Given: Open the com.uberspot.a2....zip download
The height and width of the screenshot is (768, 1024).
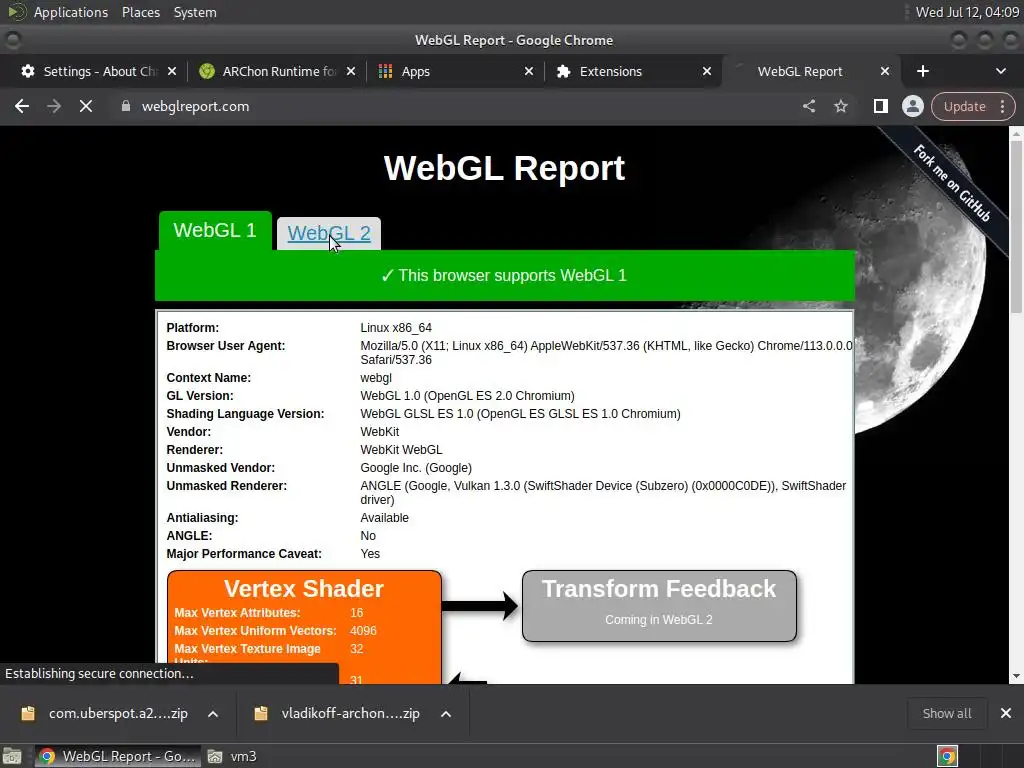Looking at the screenshot, I should pyautogui.click(x=118, y=713).
